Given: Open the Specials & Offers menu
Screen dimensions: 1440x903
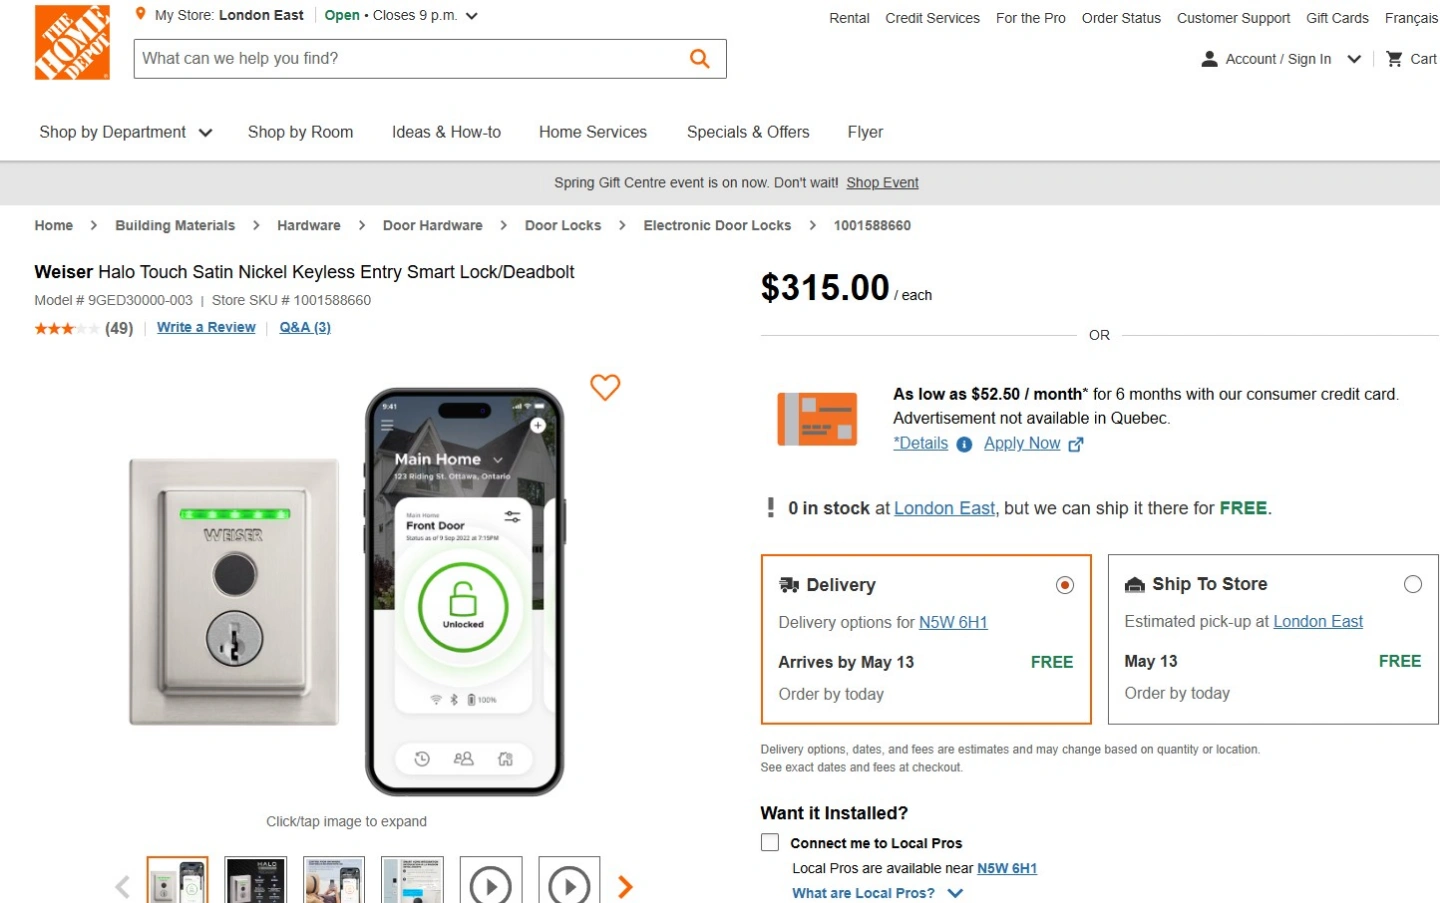Looking at the screenshot, I should pyautogui.click(x=748, y=132).
